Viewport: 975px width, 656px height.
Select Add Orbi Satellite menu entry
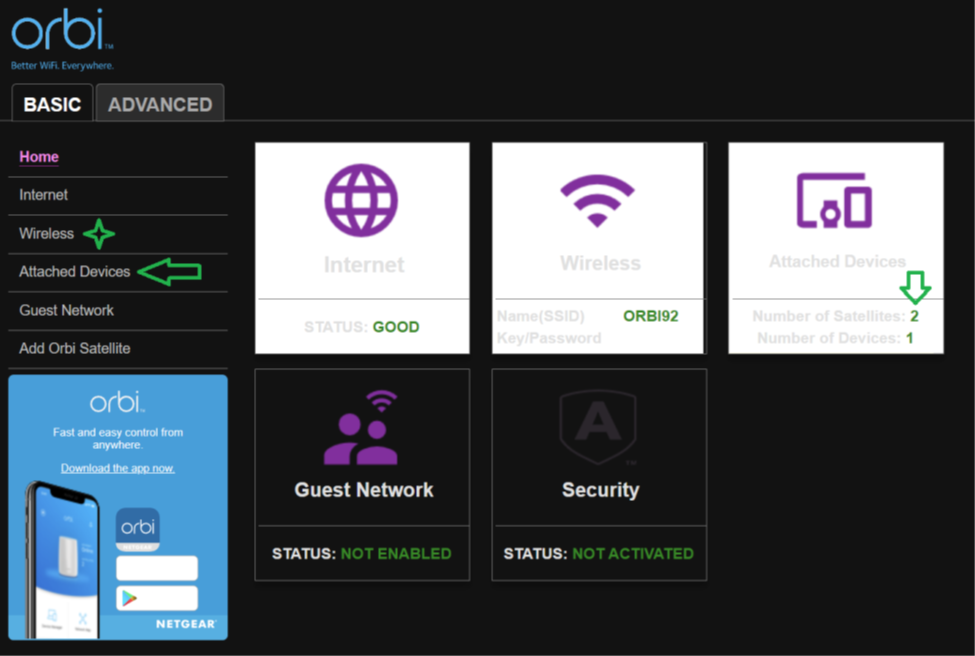tap(75, 348)
